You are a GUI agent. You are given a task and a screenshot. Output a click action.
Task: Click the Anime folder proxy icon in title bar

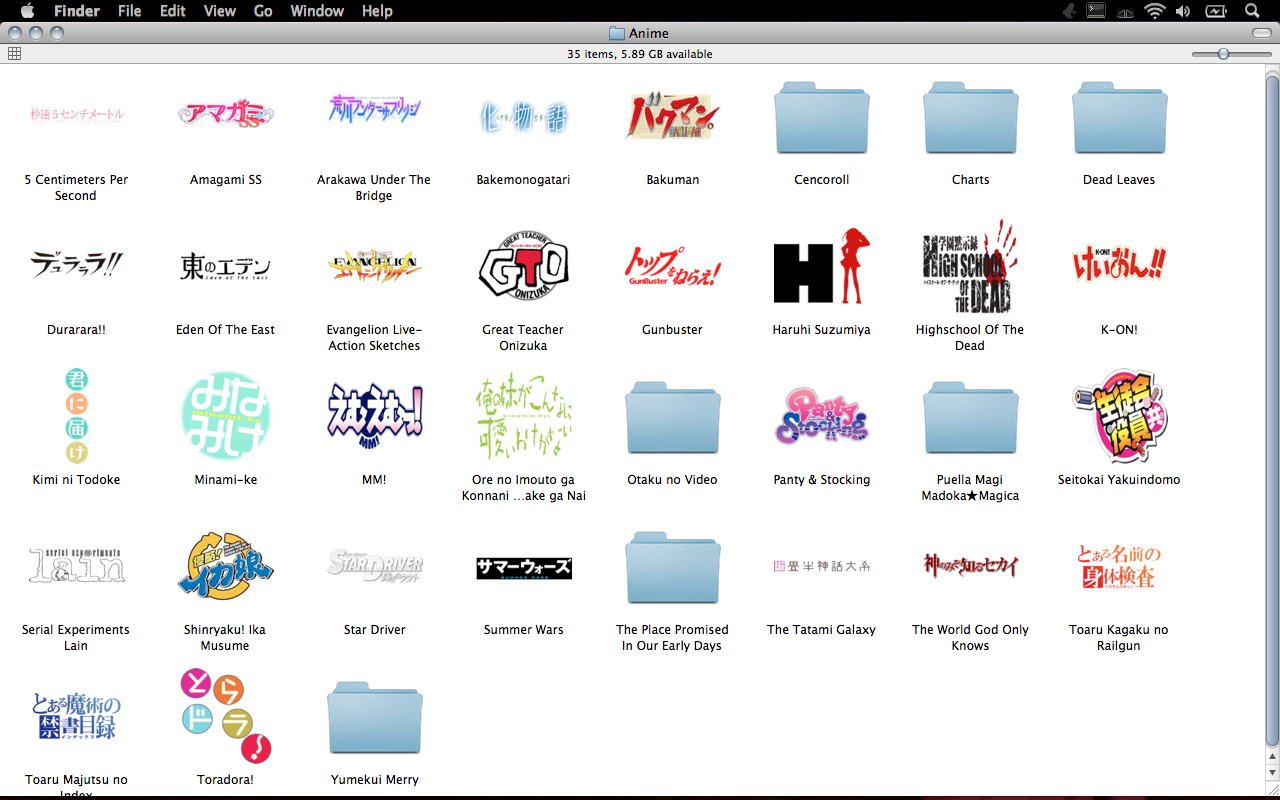pos(617,33)
